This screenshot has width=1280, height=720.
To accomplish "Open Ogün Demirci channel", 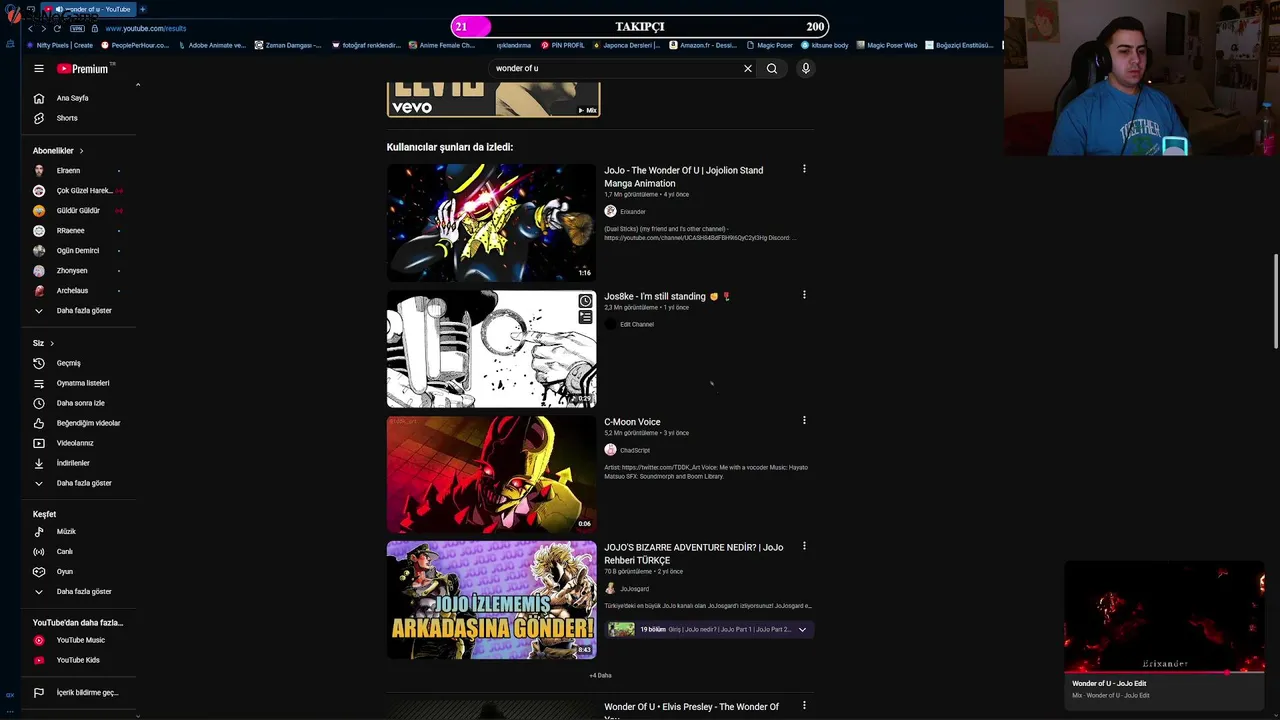I will pos(78,251).
